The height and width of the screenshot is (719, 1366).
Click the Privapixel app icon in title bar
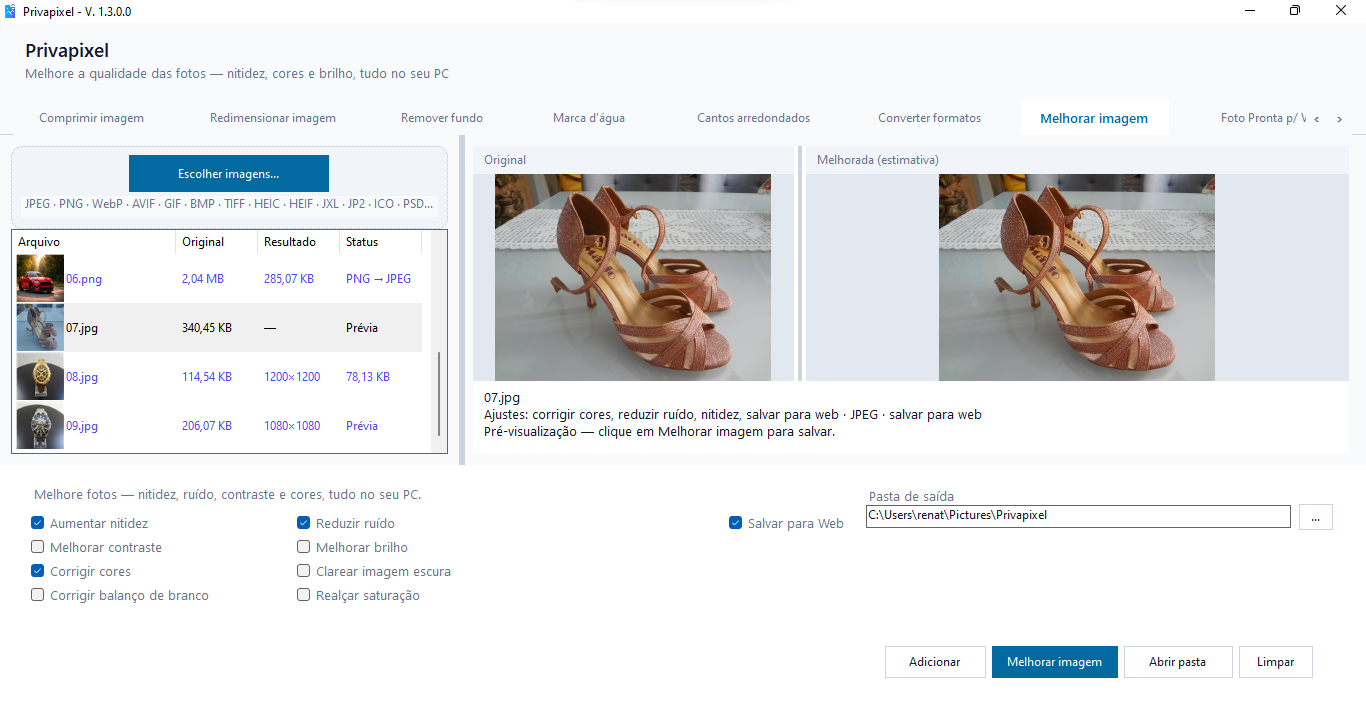coord(10,11)
